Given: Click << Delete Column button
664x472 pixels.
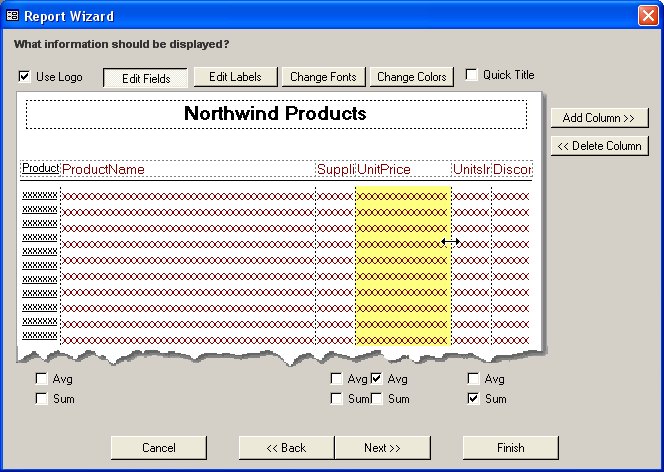Looking at the screenshot, I should point(600,146).
